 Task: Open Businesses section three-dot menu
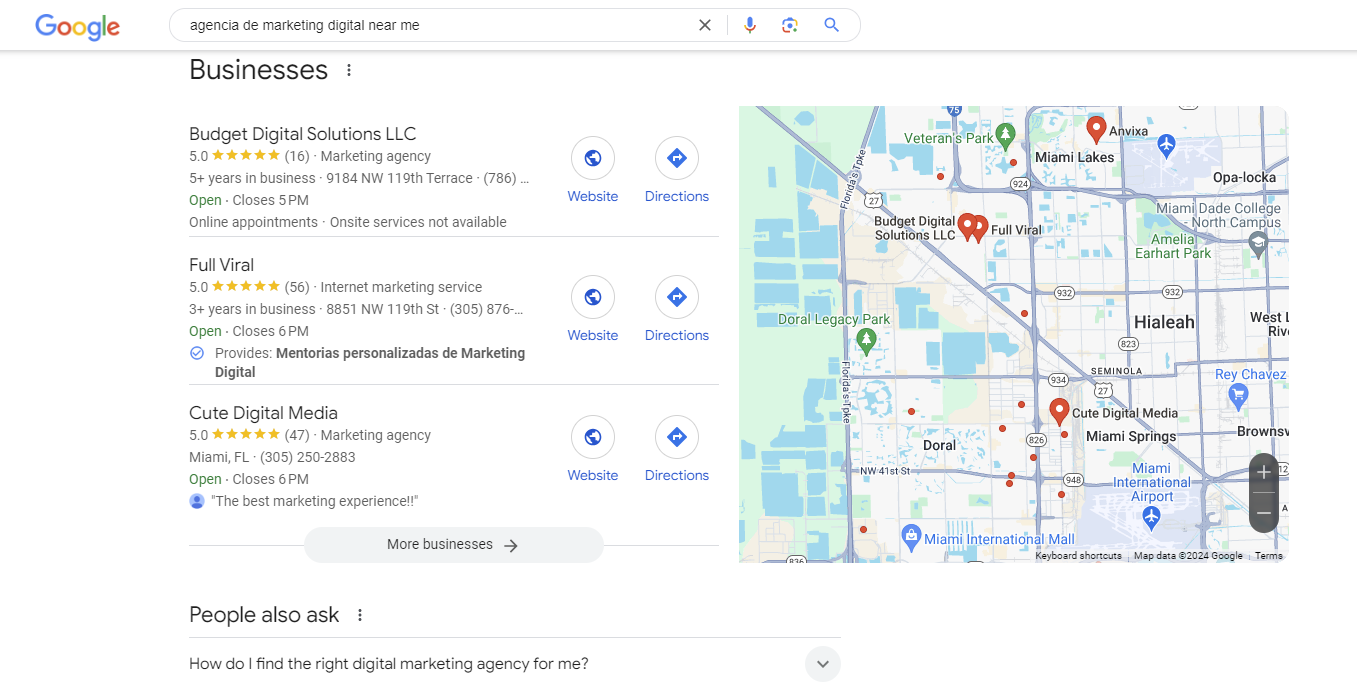point(349,70)
